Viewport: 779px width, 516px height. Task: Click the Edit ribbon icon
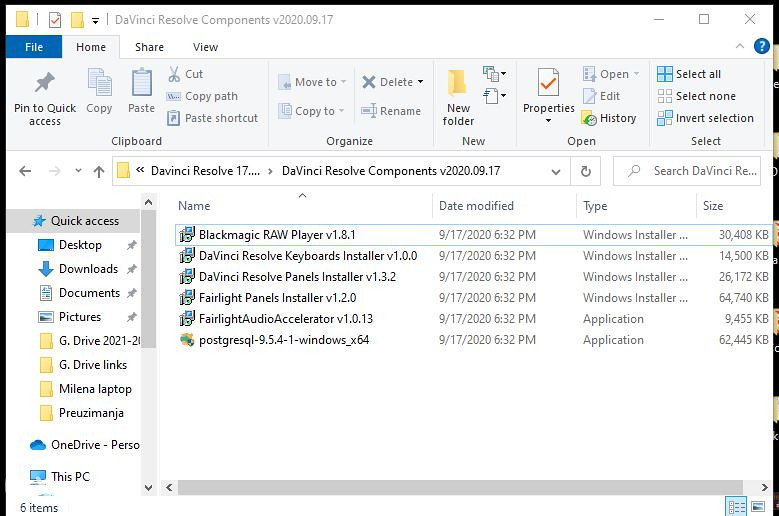click(589, 96)
